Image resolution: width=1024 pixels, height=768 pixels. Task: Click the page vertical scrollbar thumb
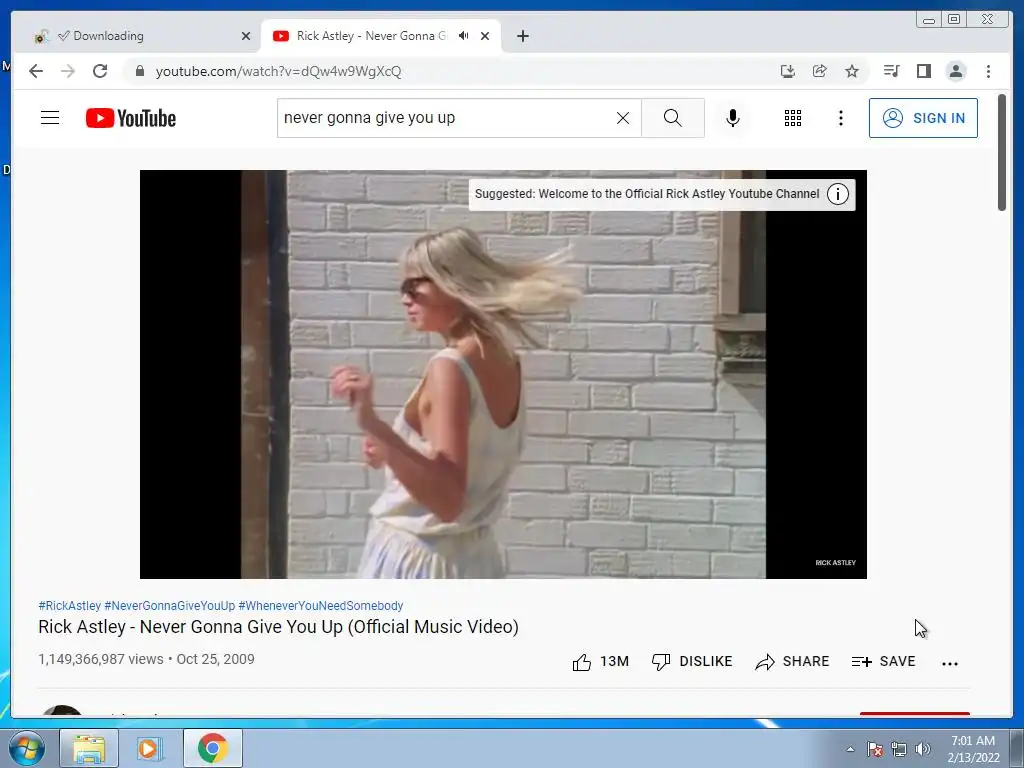tap(1002, 152)
